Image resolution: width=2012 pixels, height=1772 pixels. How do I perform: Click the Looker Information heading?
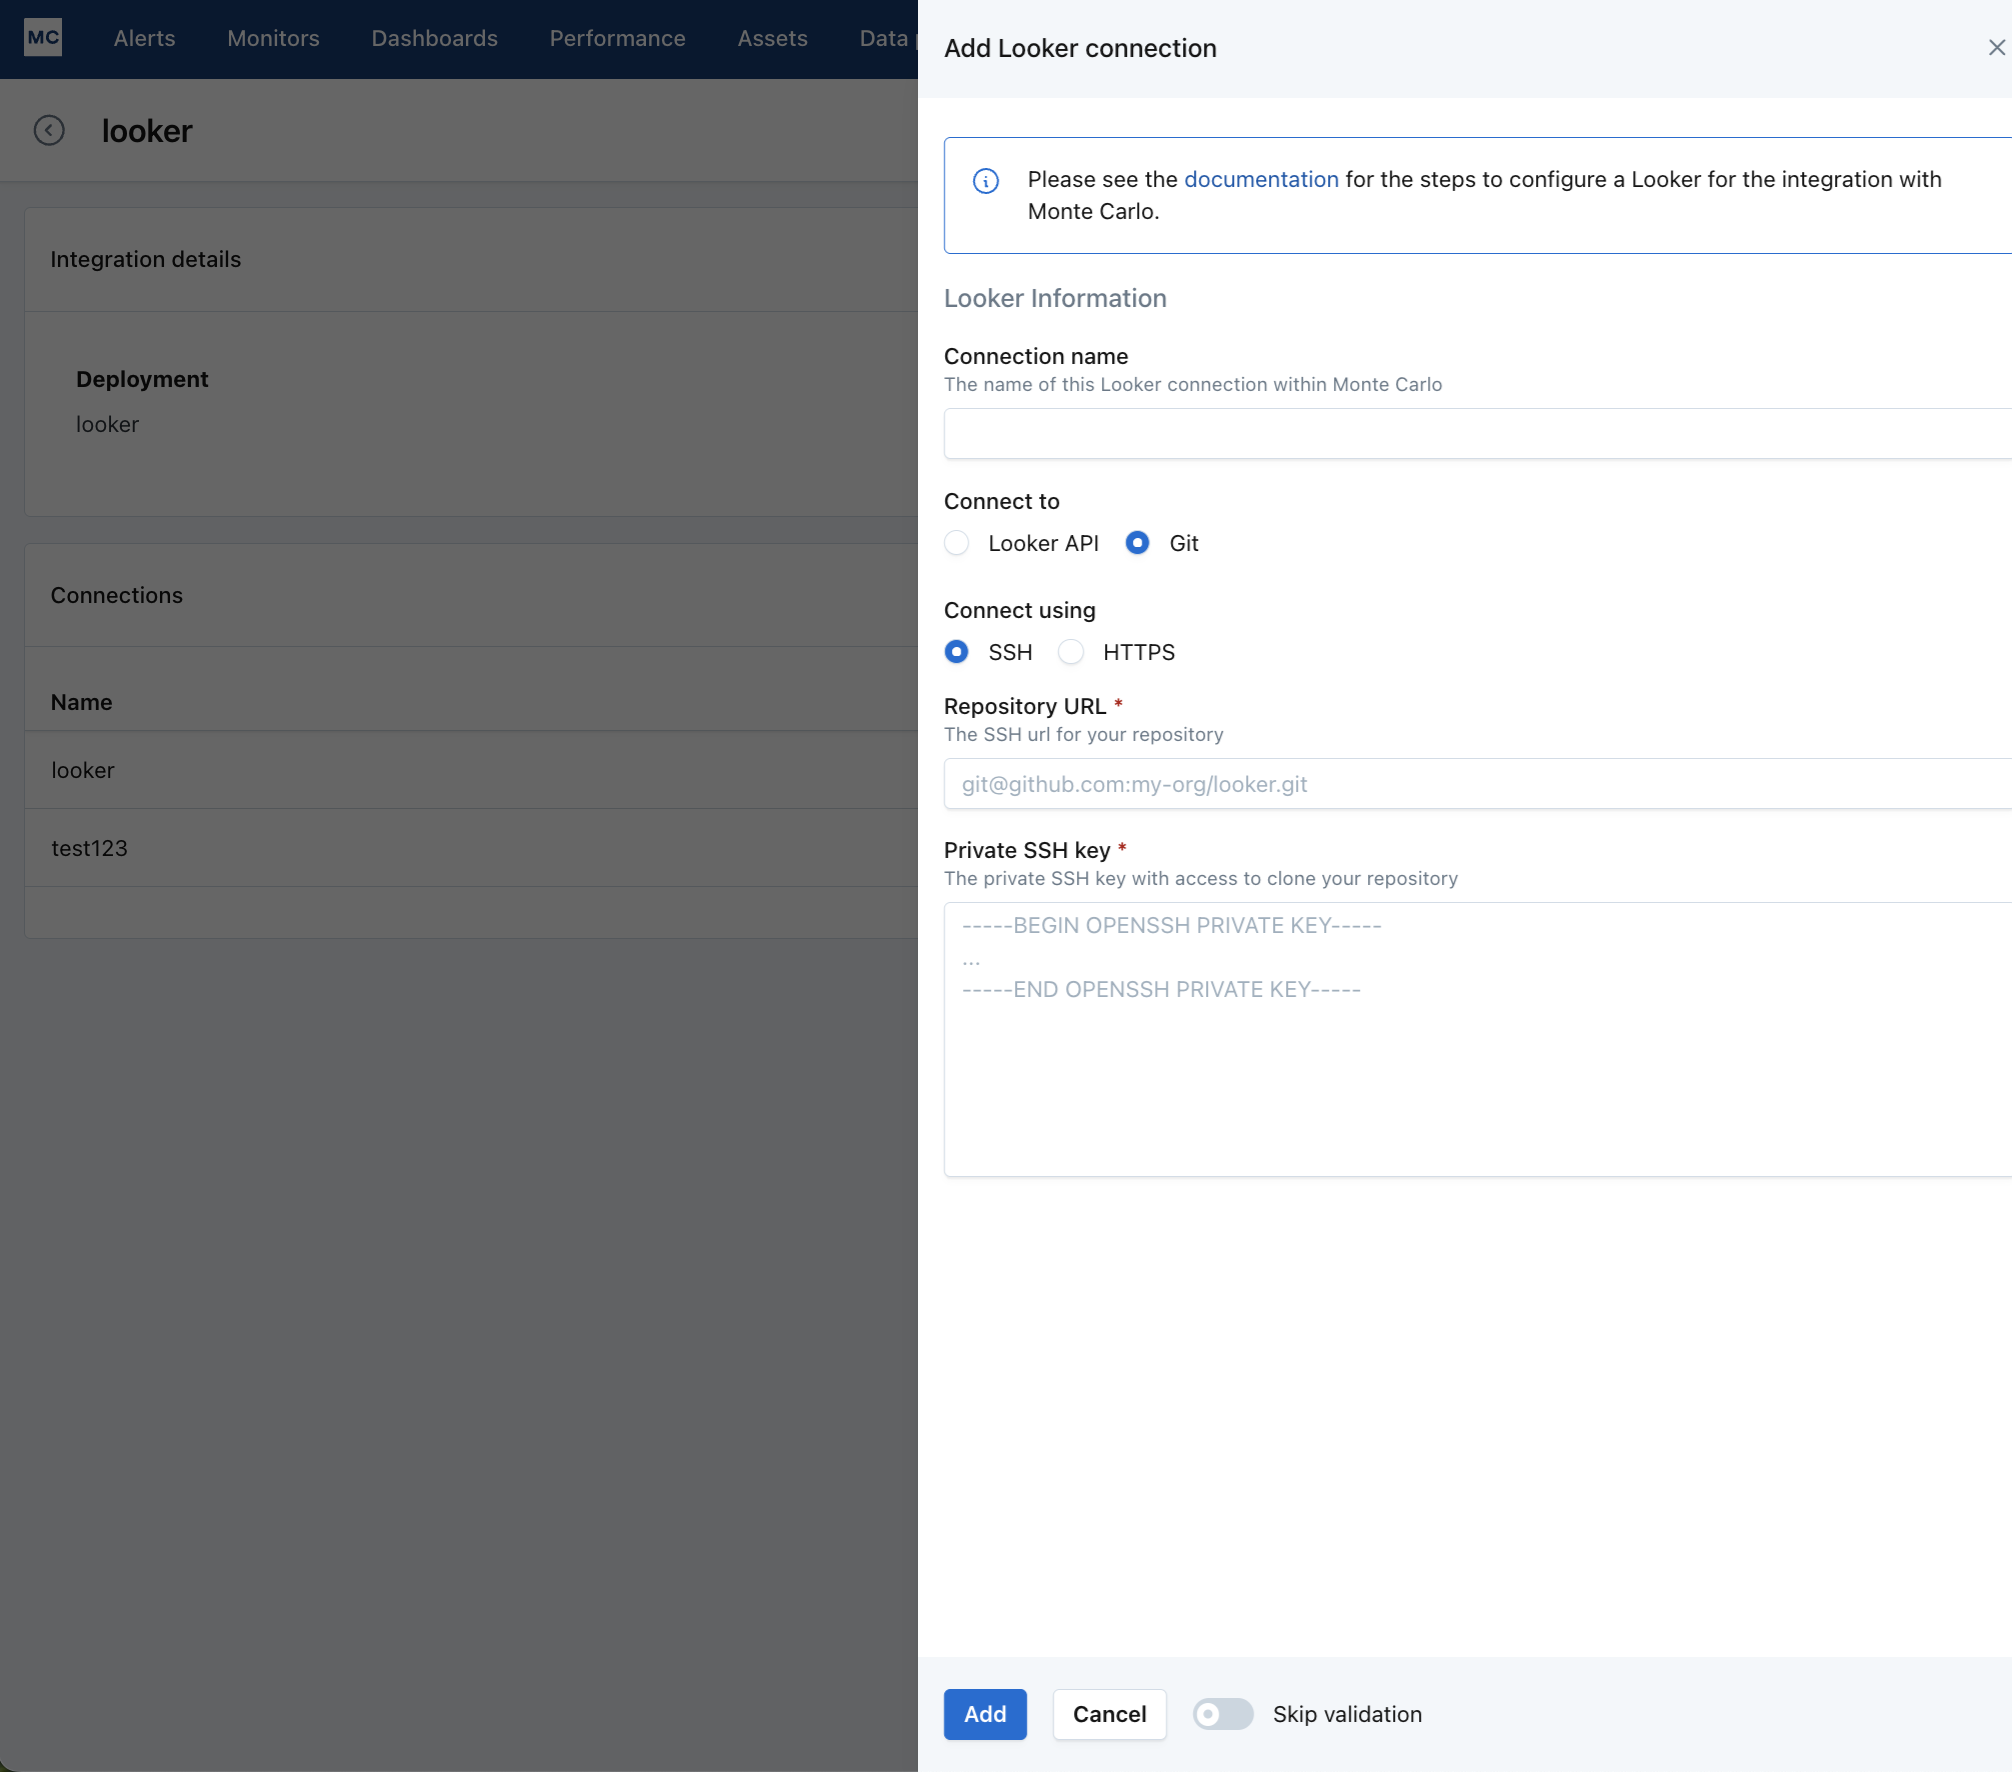(x=1055, y=298)
